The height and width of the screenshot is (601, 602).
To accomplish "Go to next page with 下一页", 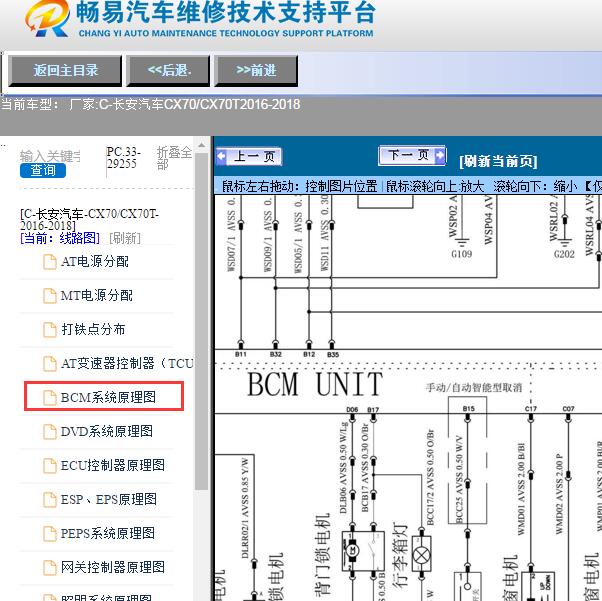I will [x=412, y=155].
